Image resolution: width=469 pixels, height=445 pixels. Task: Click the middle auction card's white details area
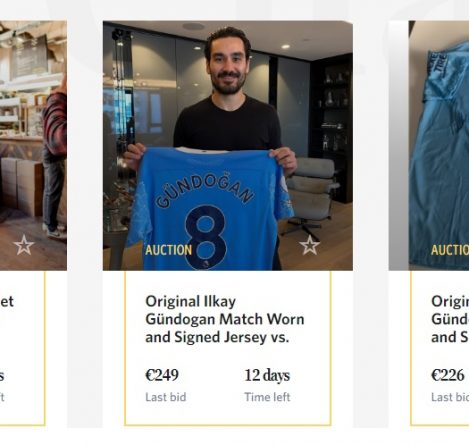228,348
